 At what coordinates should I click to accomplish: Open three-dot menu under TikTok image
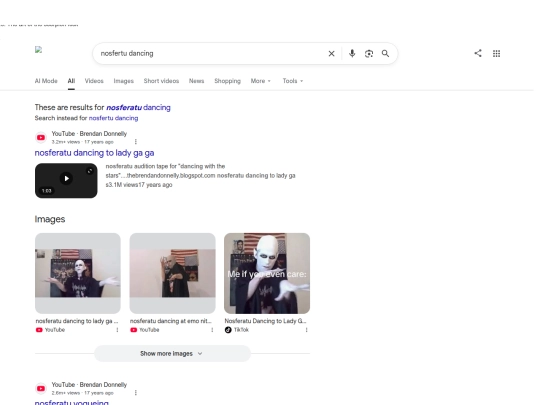click(x=306, y=330)
